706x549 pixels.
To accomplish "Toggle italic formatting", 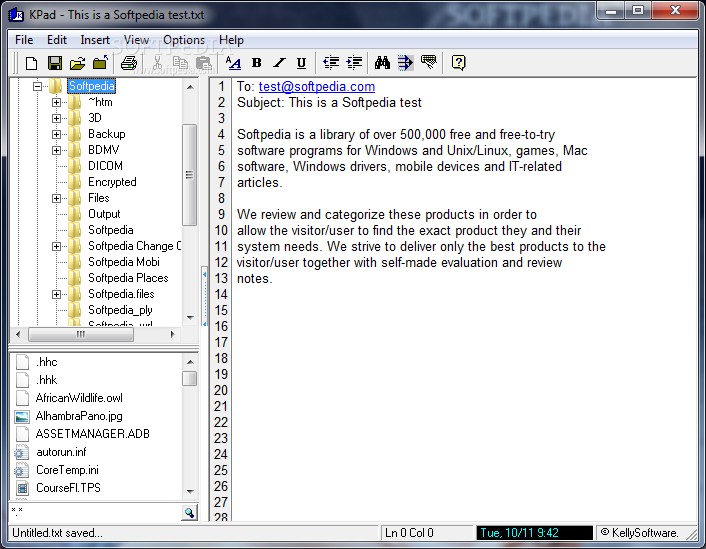I will (x=279, y=63).
